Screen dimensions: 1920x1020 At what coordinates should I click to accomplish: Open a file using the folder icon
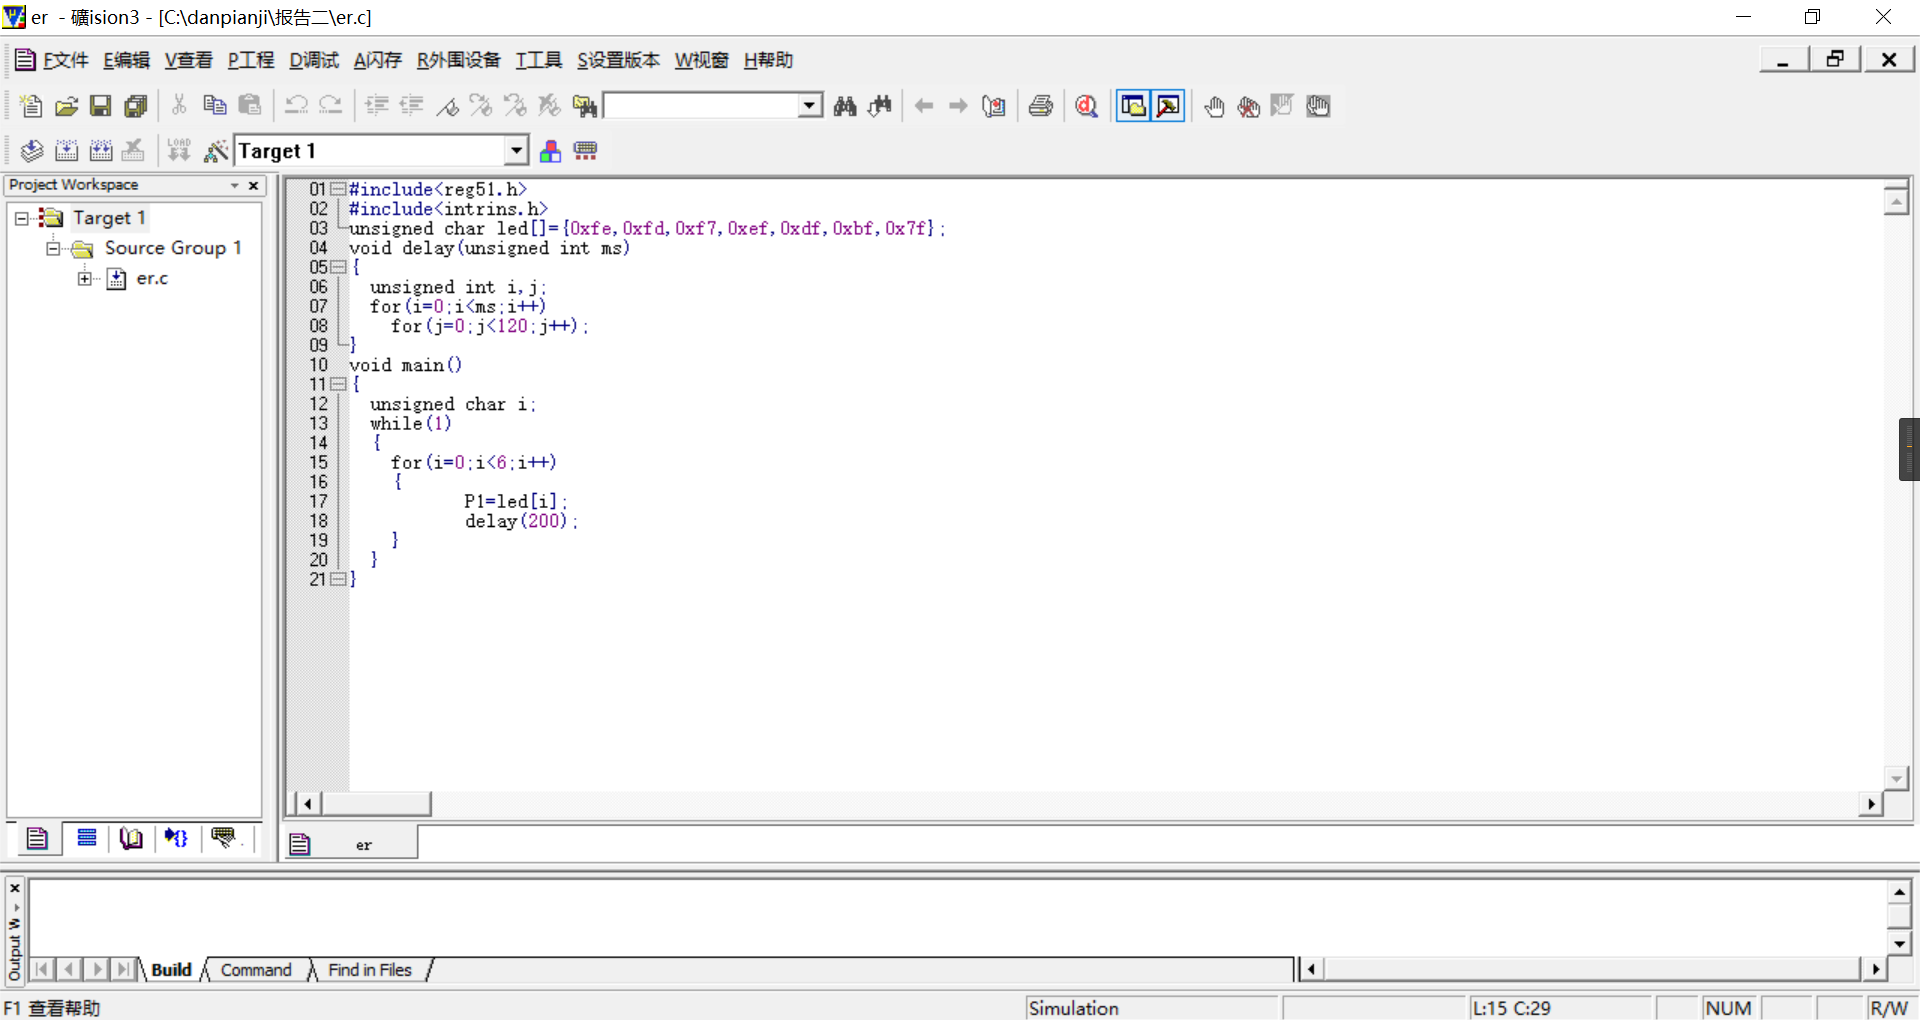pos(66,106)
